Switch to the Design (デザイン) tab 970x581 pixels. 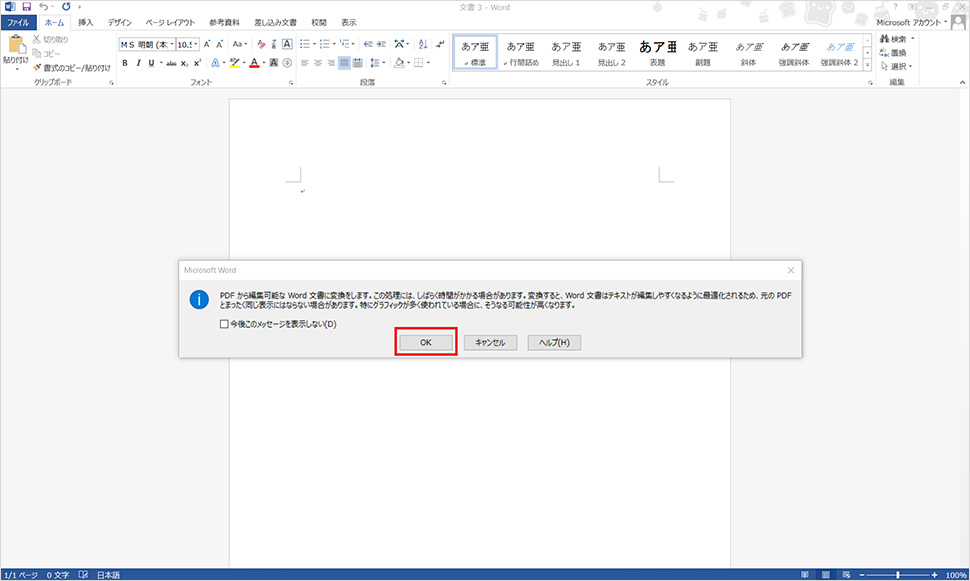point(119,23)
